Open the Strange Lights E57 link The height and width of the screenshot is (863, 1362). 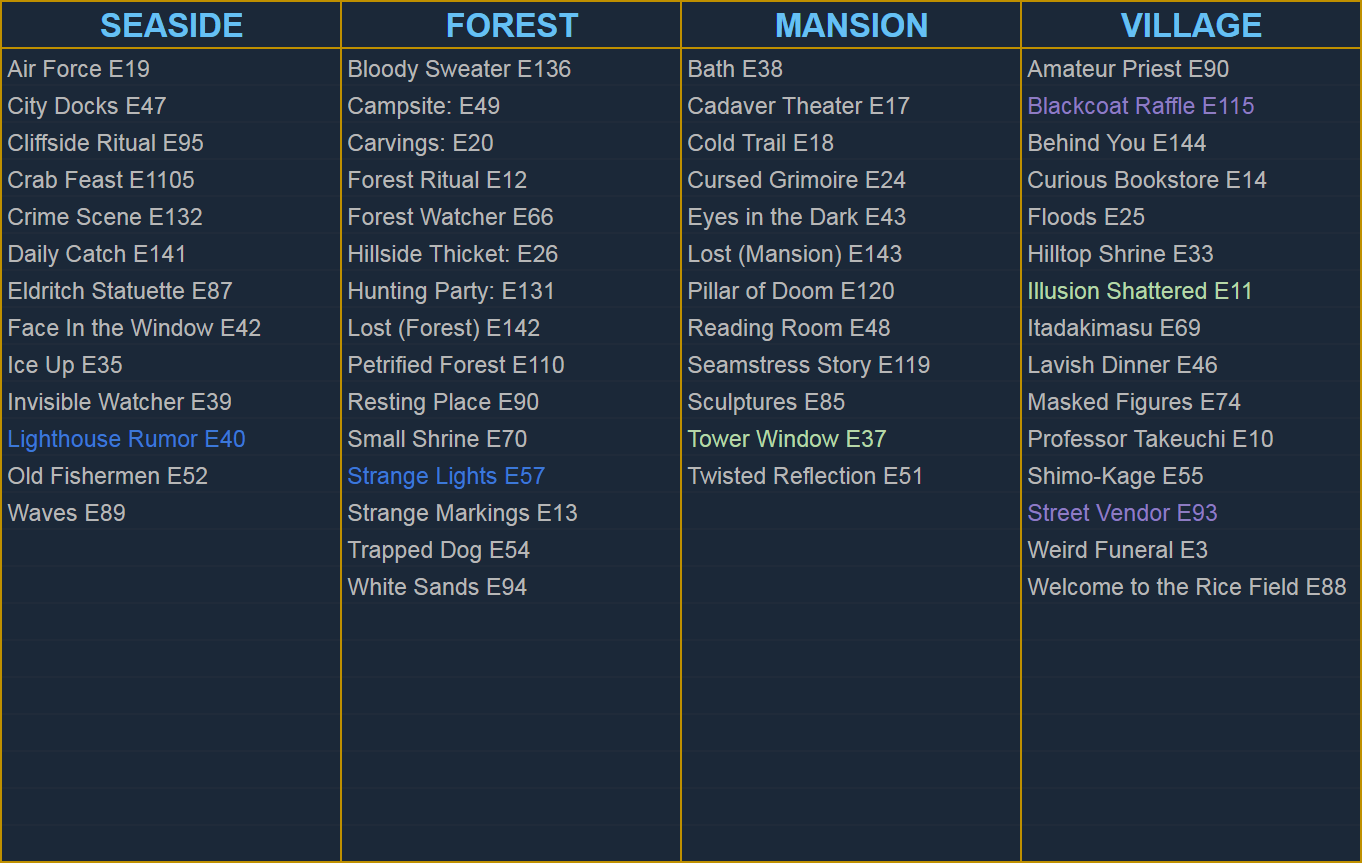point(446,476)
